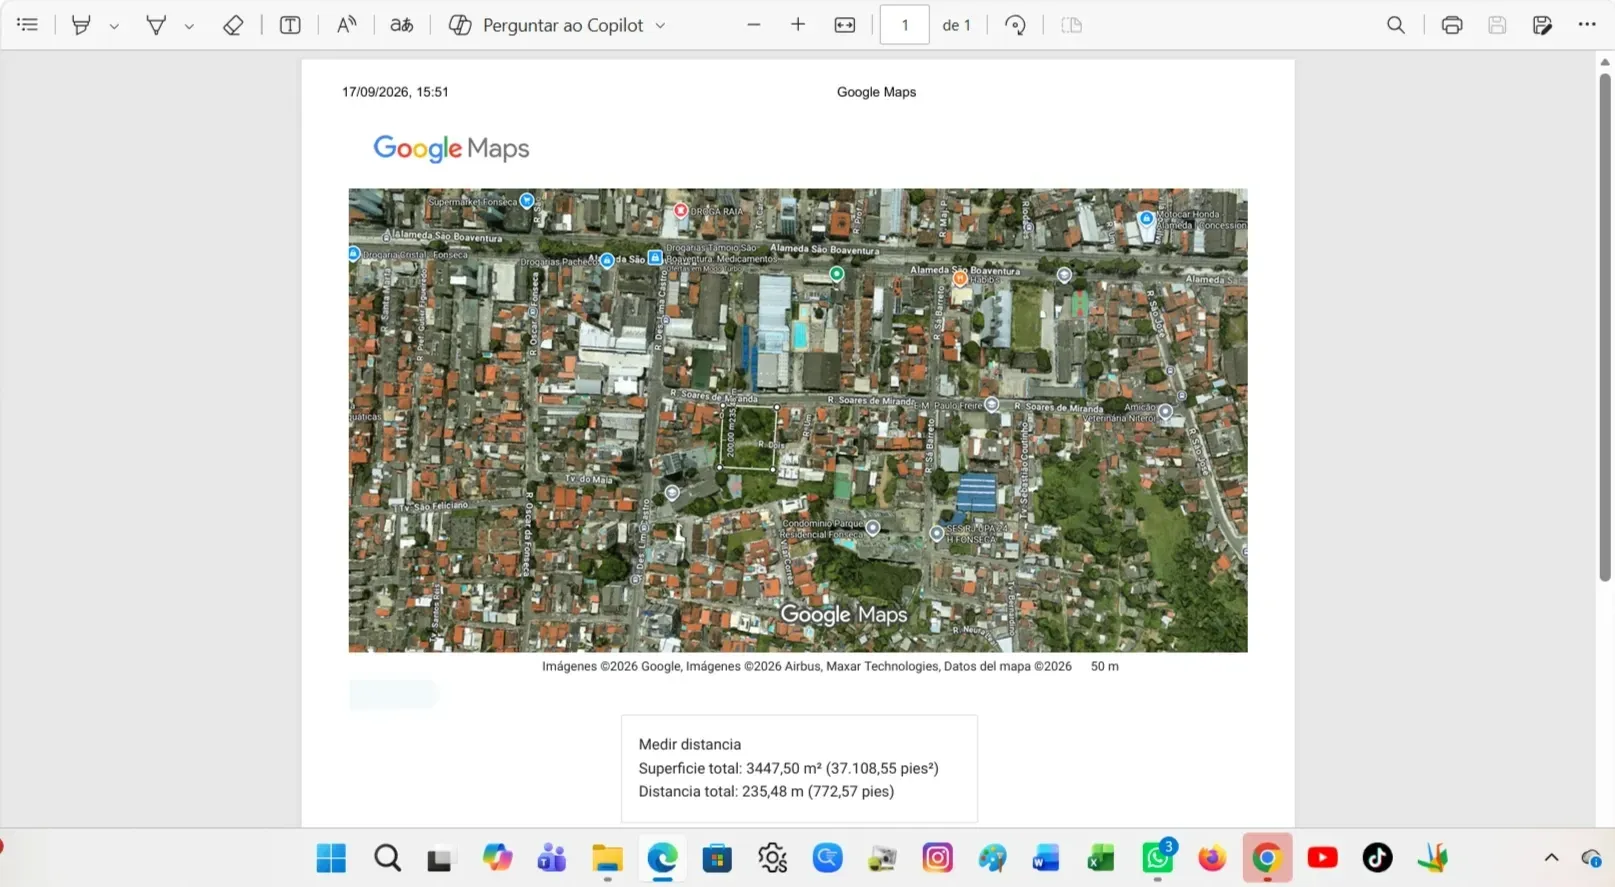Viewport: 1615px width, 887px height.
Task: Zoom out with the minus button
Action: click(754, 25)
